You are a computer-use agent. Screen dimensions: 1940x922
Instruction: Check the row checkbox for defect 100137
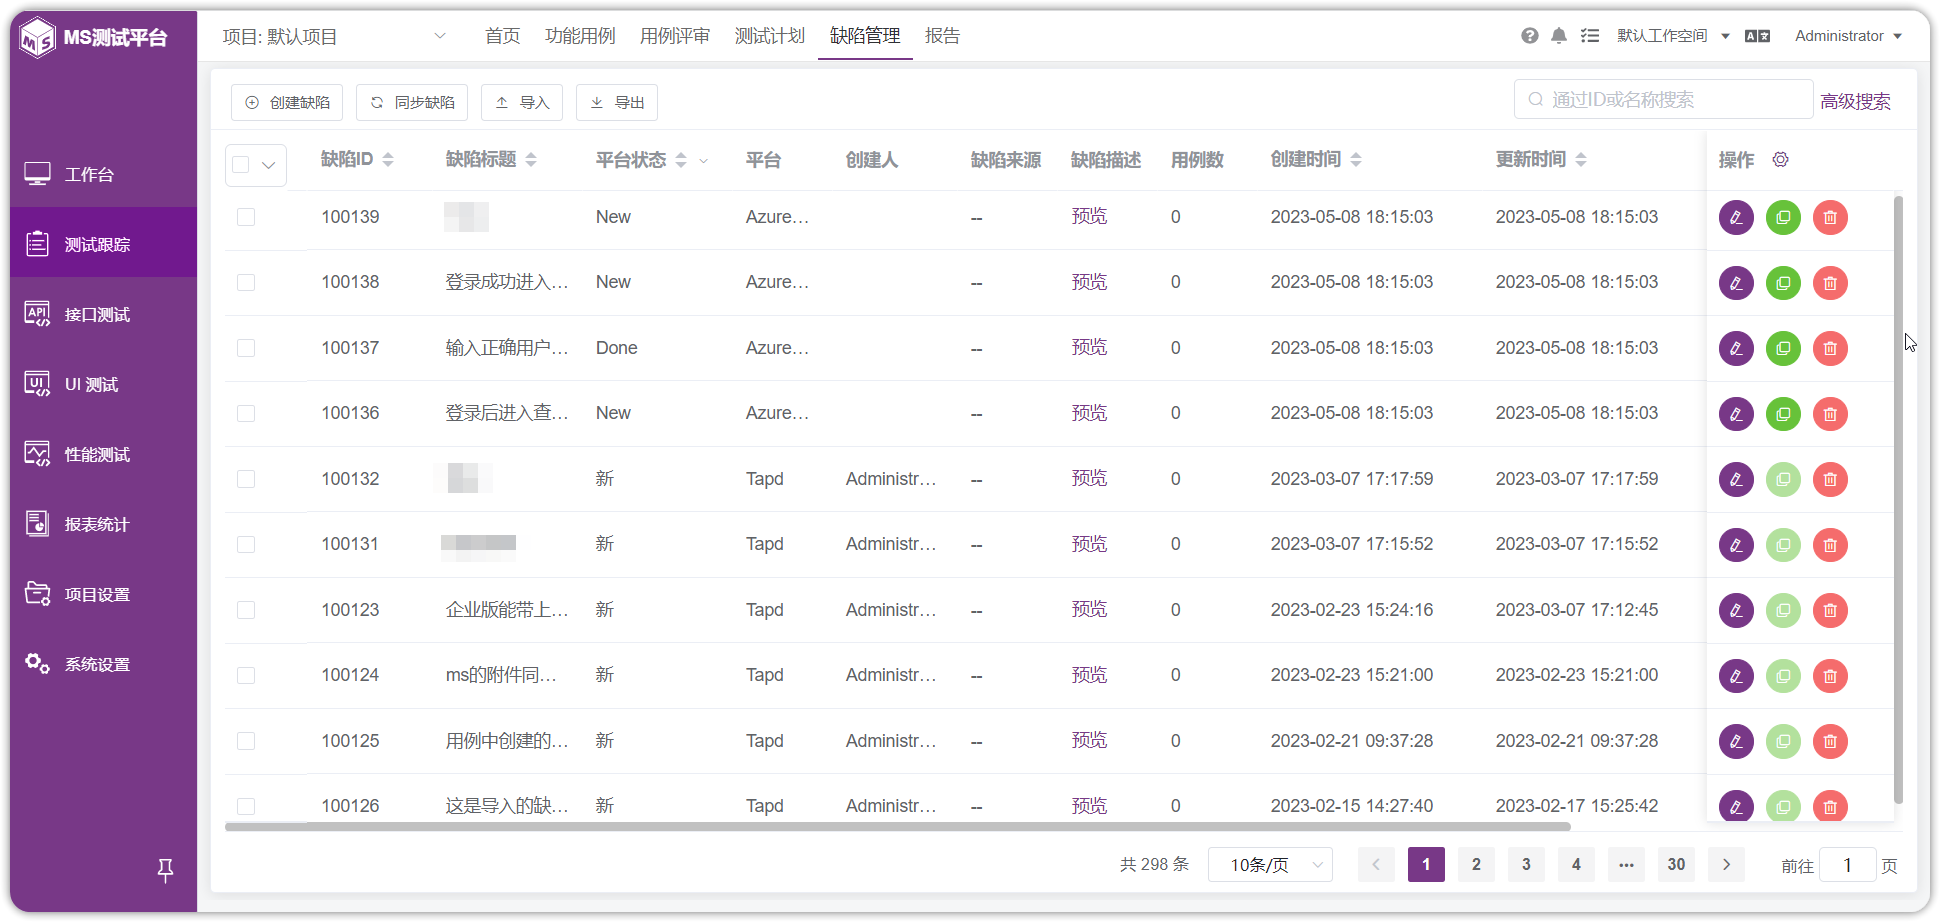[x=246, y=348]
